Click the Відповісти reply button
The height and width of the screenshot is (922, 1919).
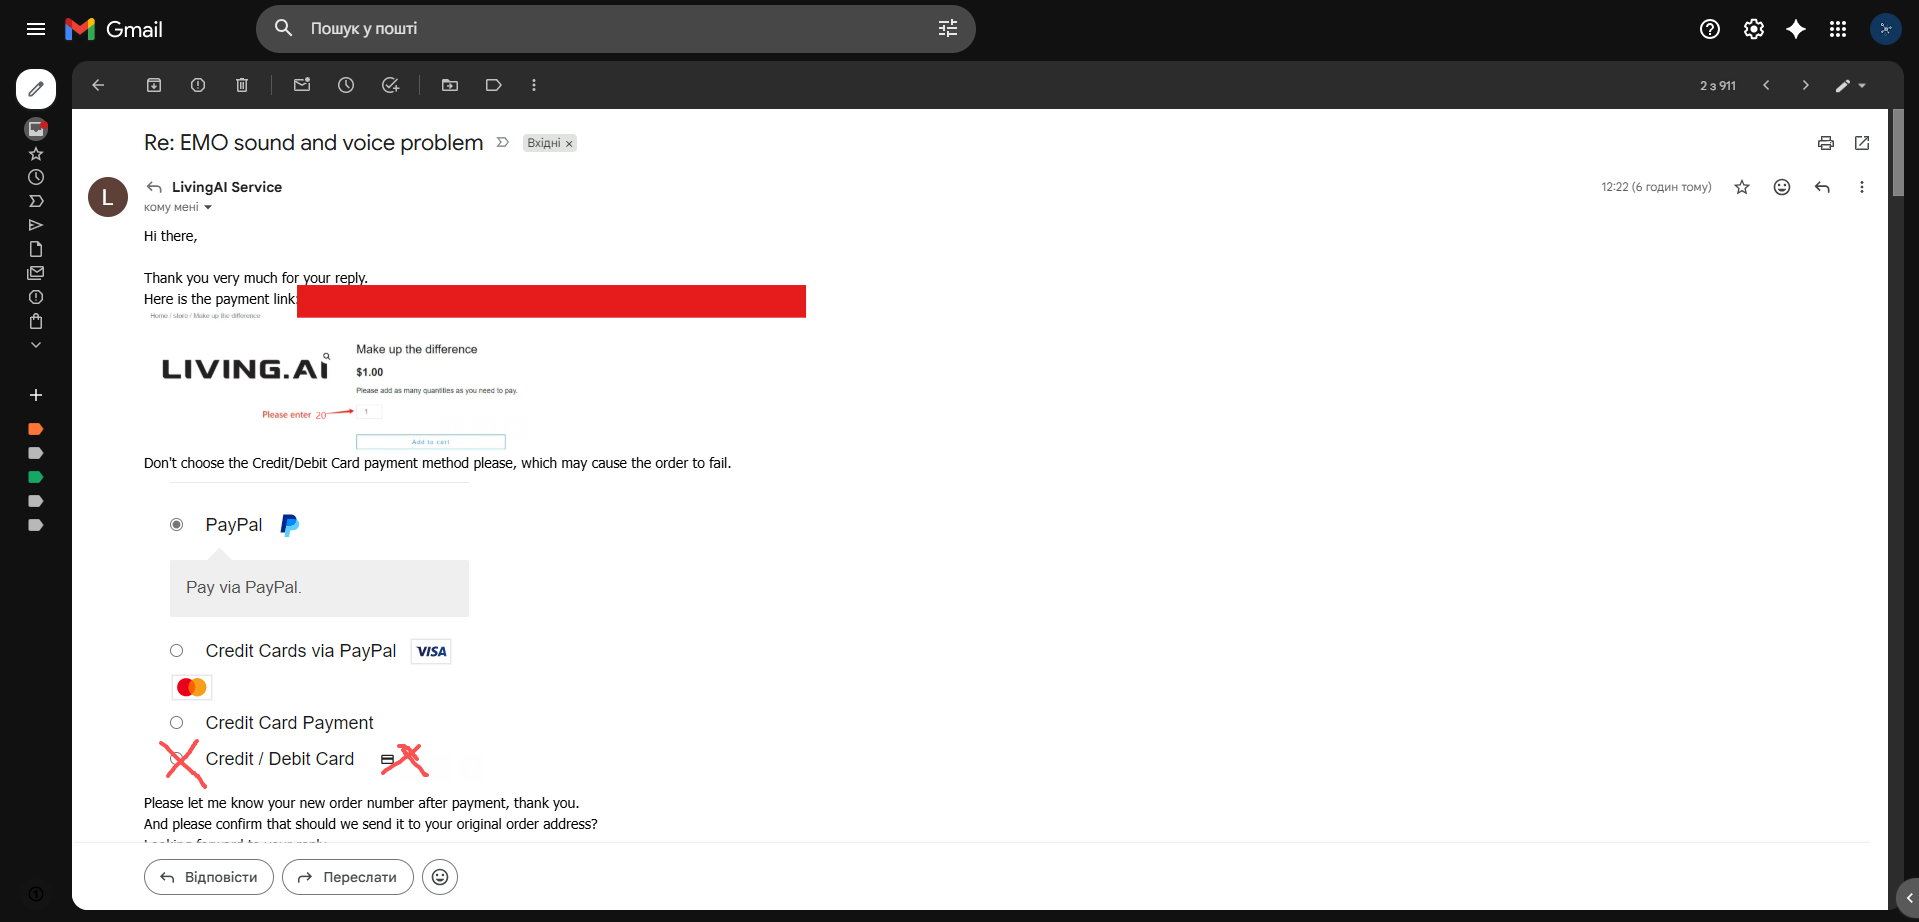click(x=209, y=877)
